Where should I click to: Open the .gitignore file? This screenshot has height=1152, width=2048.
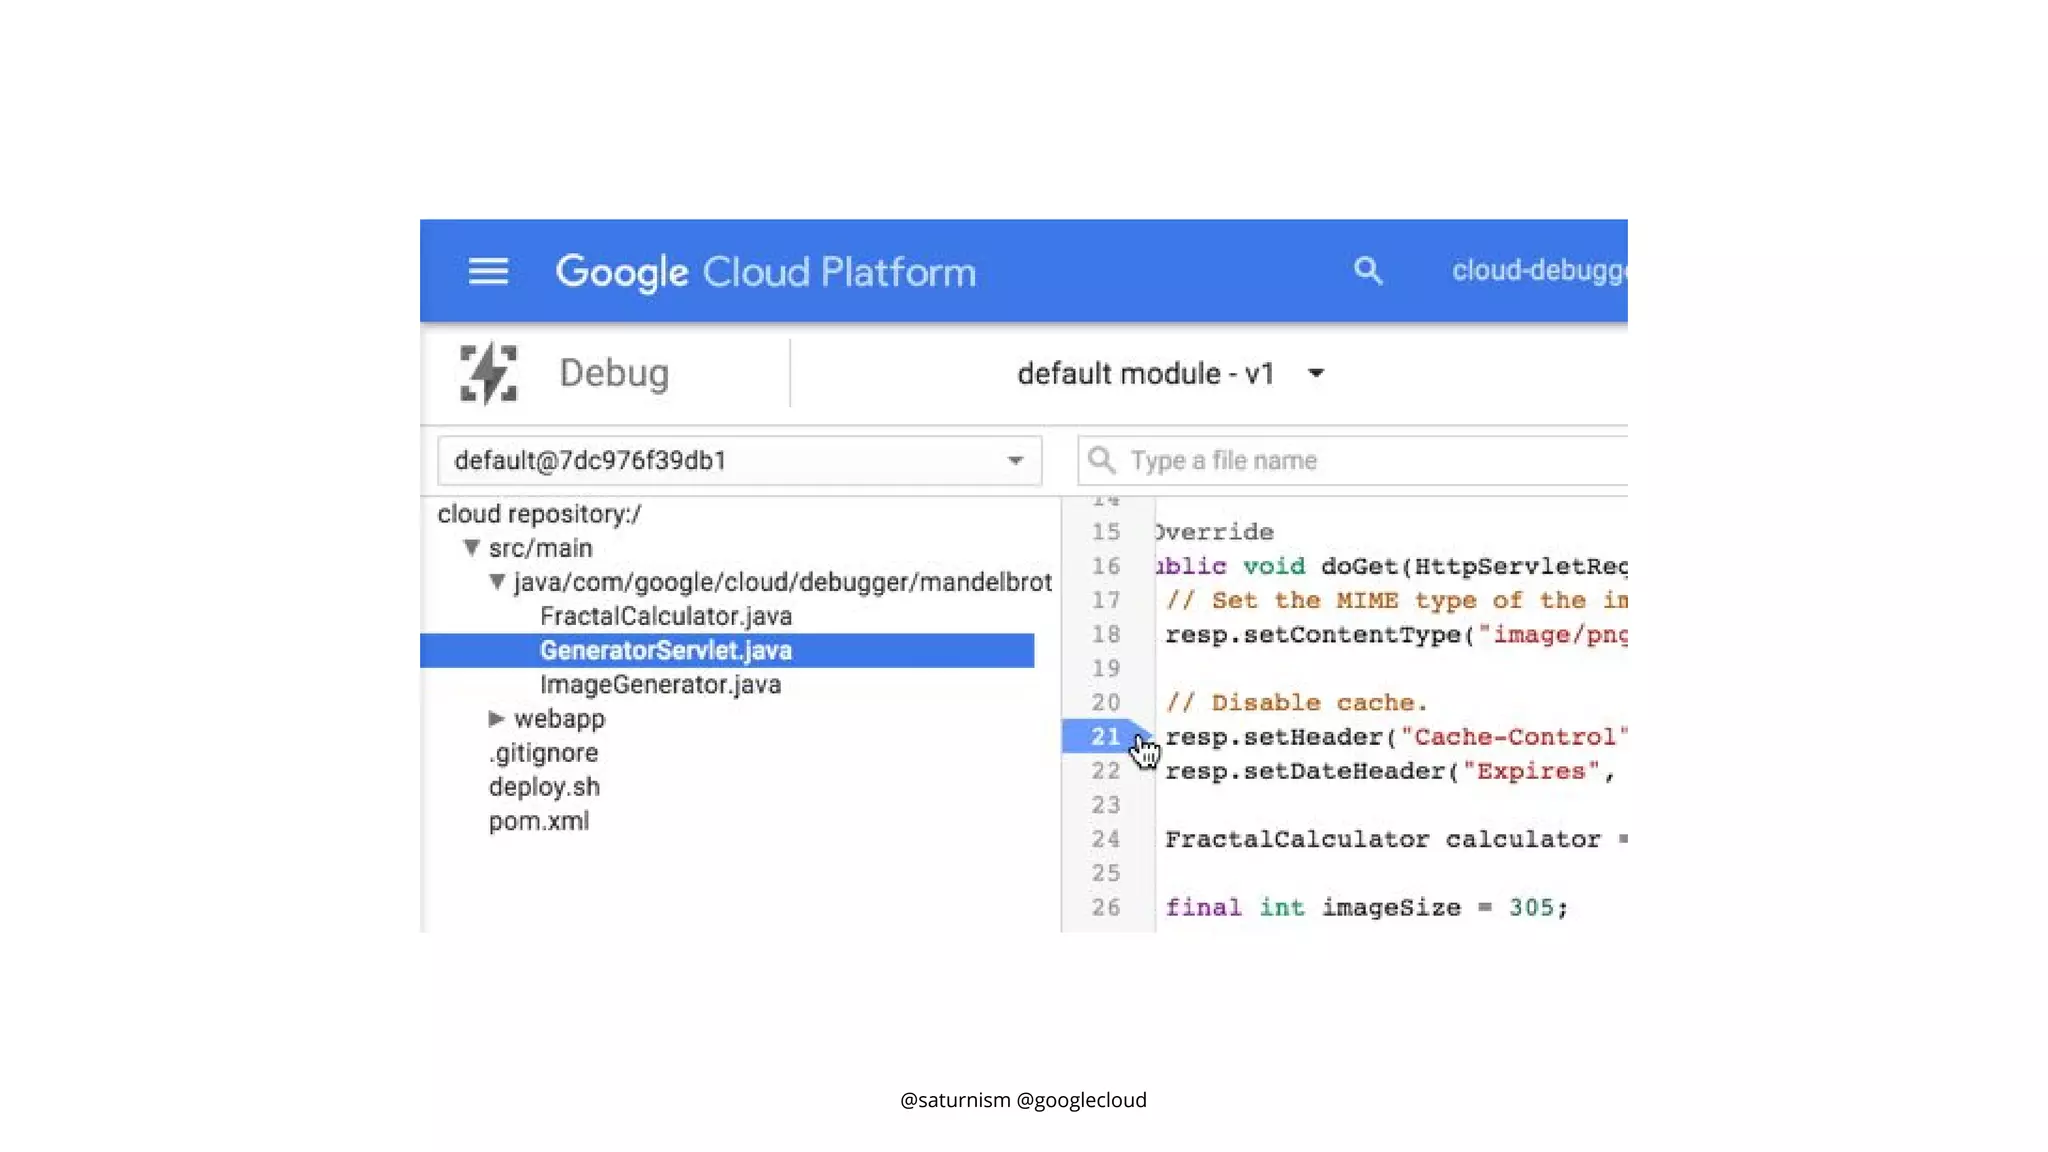[543, 753]
